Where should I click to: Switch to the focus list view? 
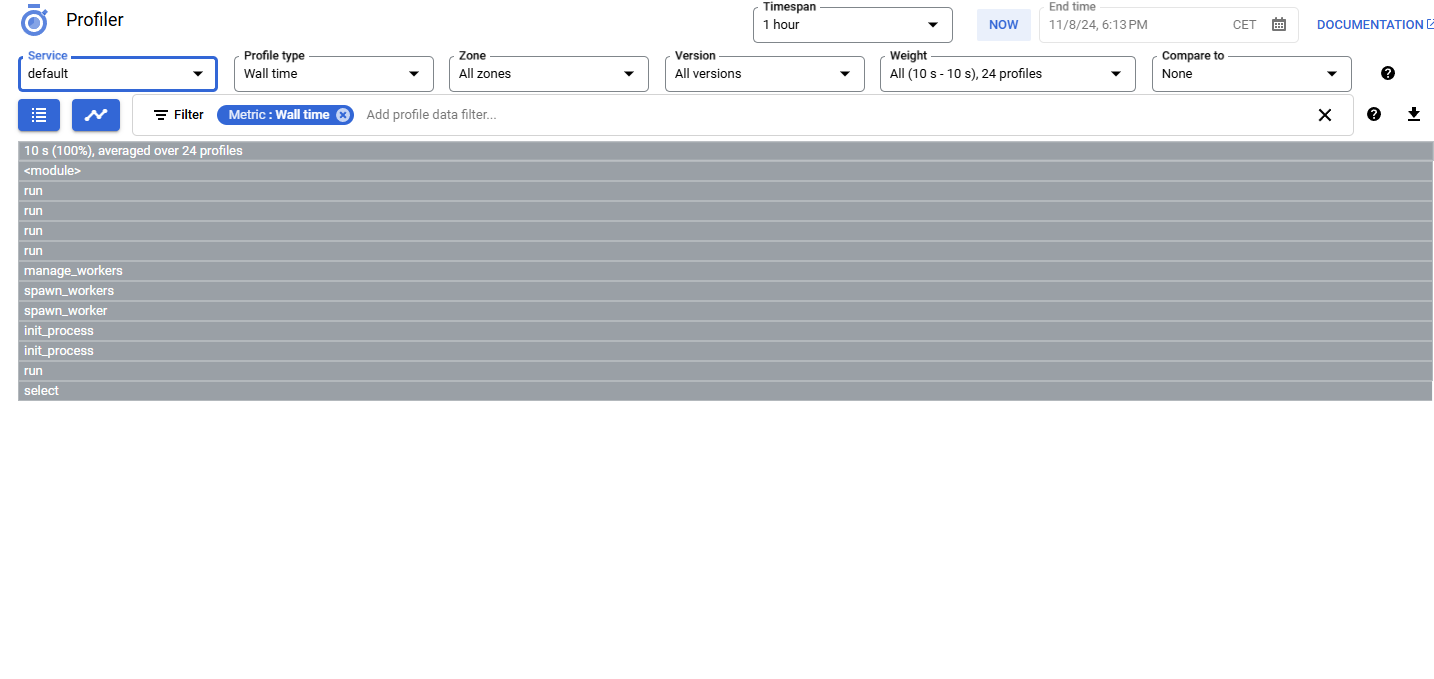39,115
